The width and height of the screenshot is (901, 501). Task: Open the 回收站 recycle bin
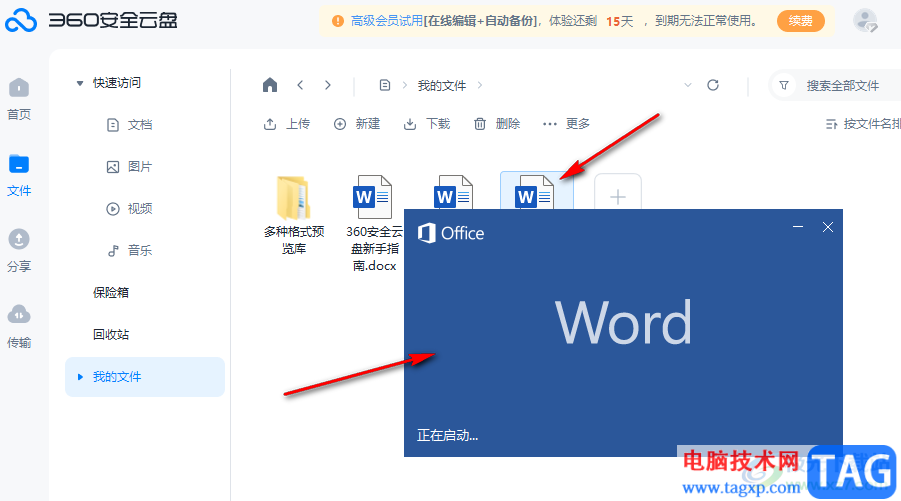coord(111,334)
